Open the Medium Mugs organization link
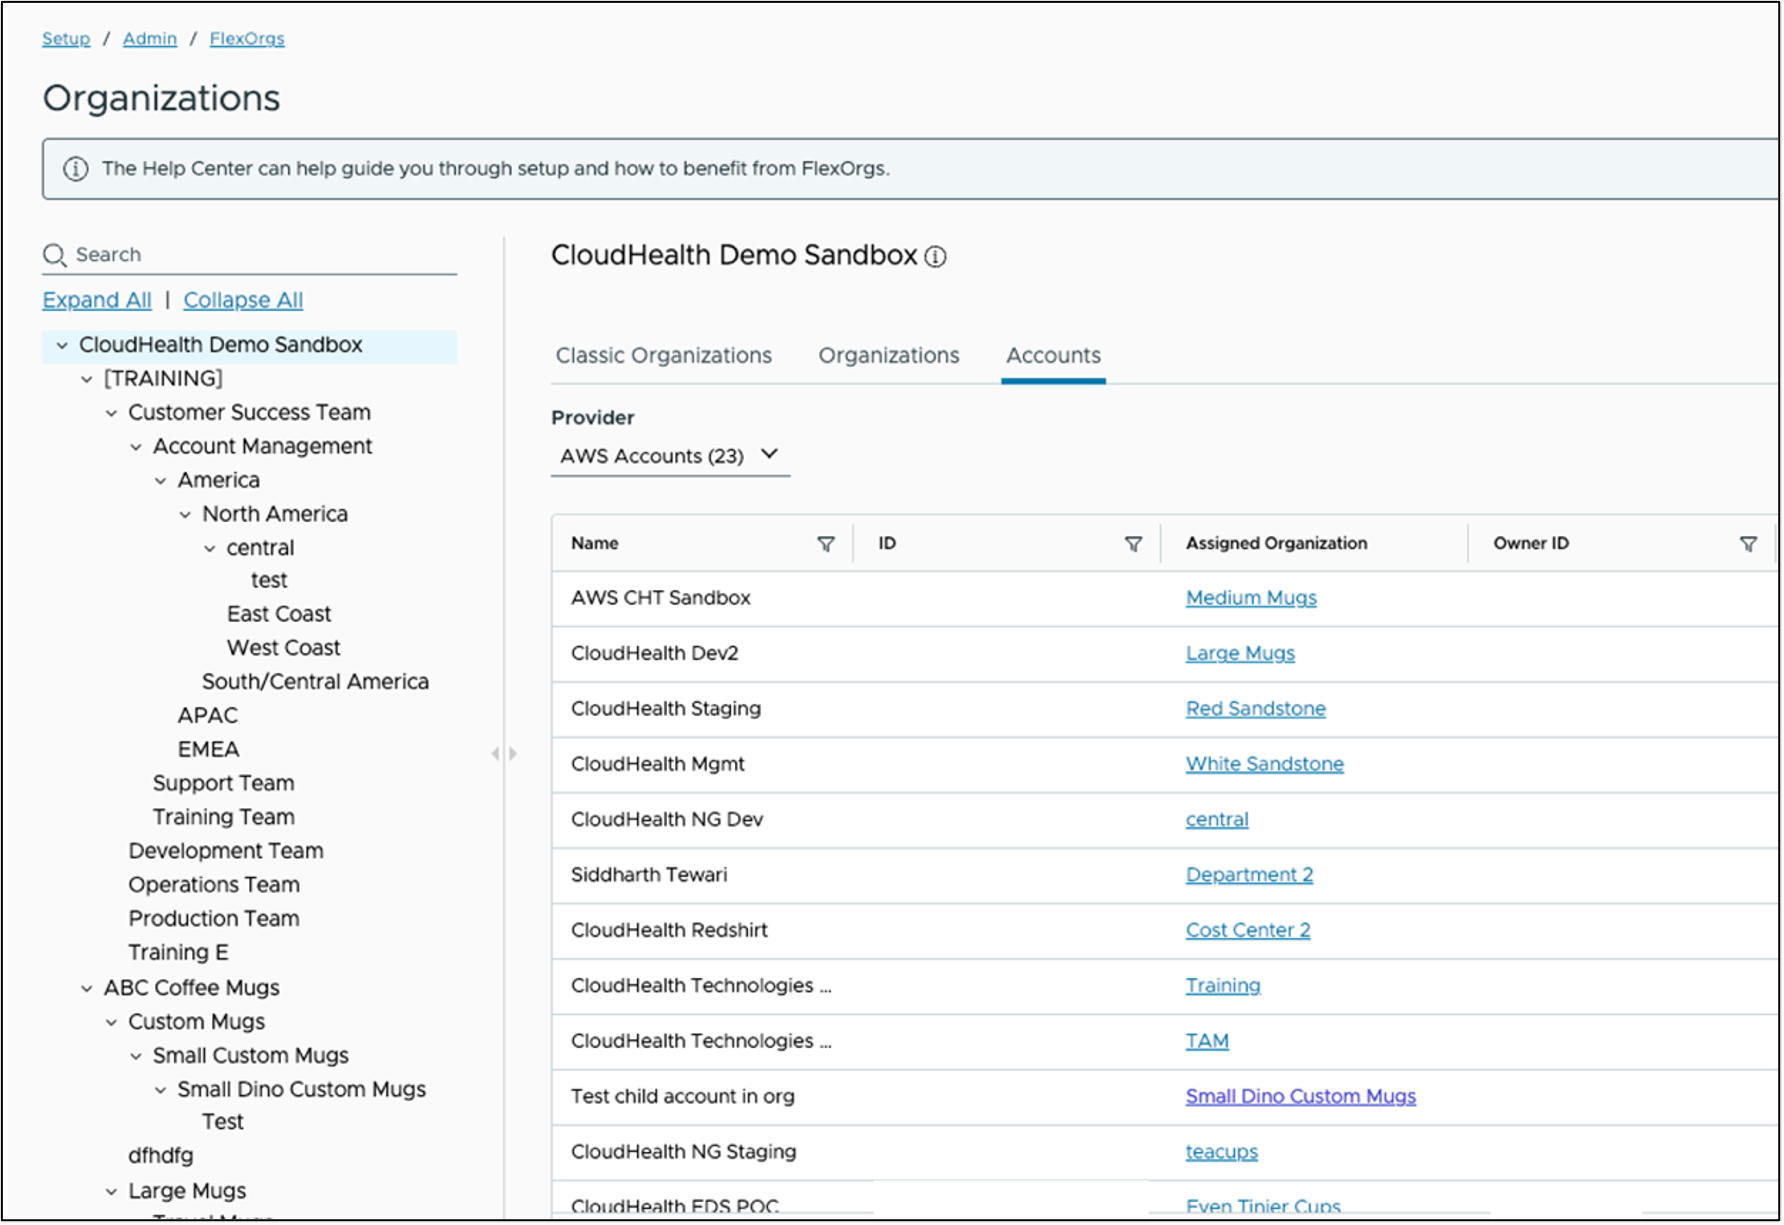The height and width of the screenshot is (1225, 1784). point(1251,598)
